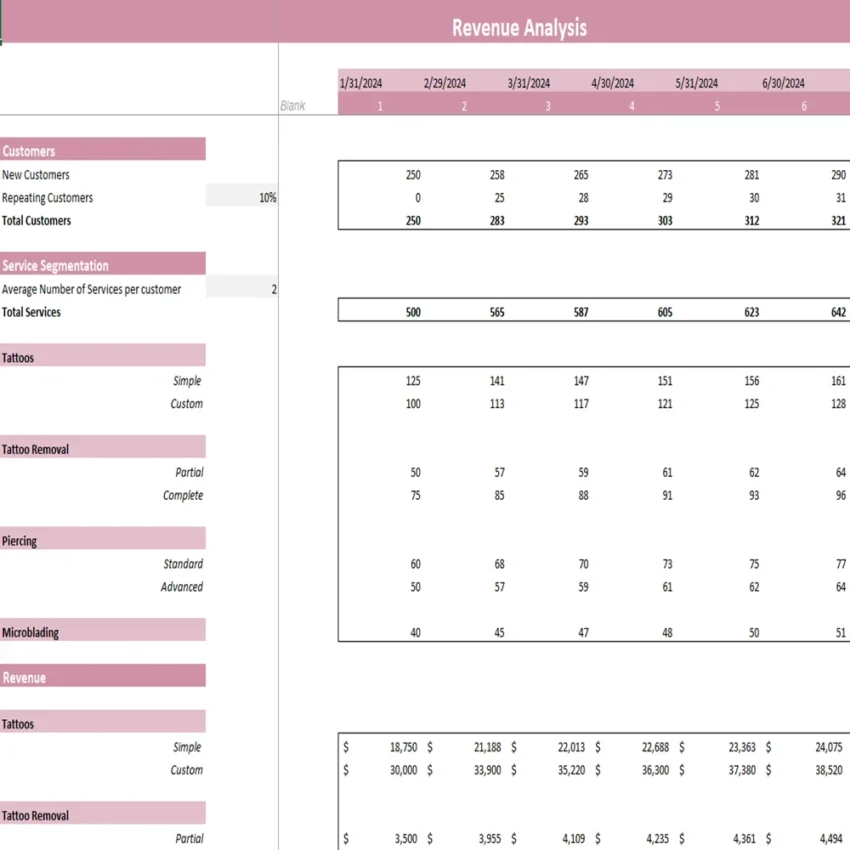Click the Service Segmentation section header
This screenshot has width=850, height=850.
tap(100, 265)
